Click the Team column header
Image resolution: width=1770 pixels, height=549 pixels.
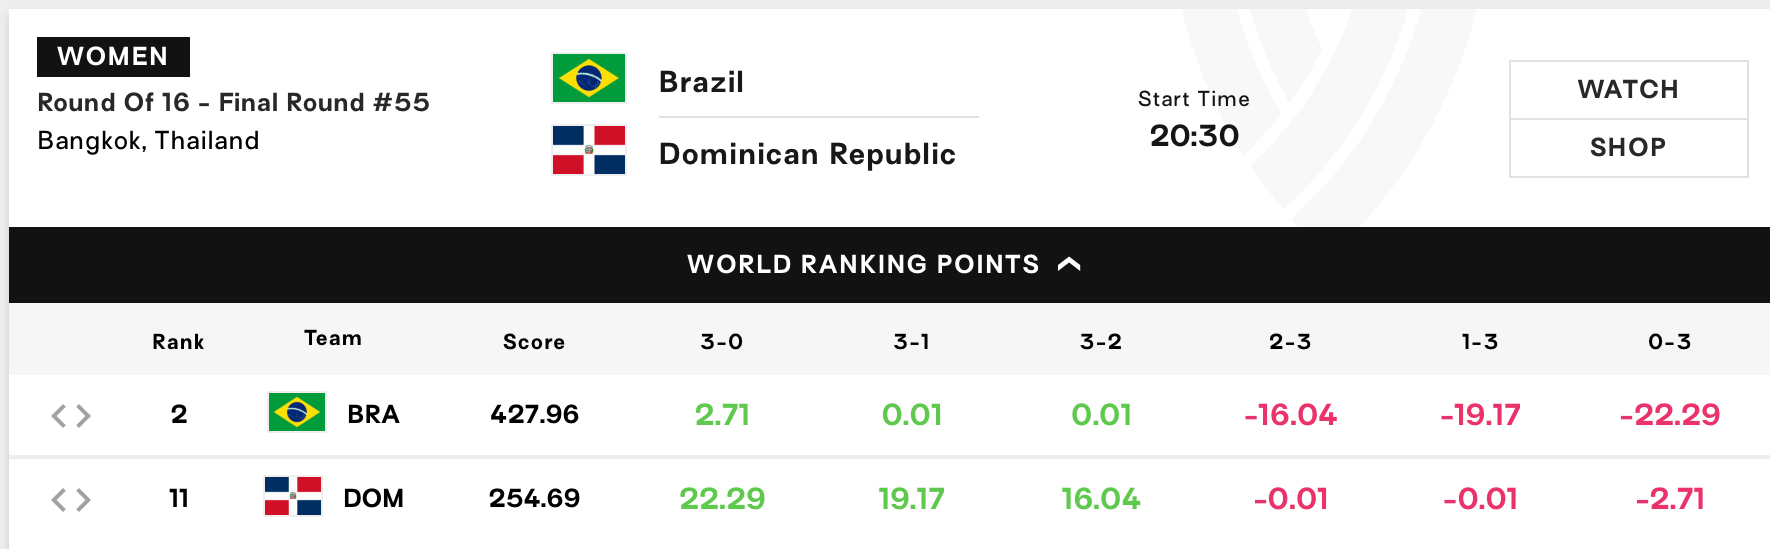tap(333, 338)
